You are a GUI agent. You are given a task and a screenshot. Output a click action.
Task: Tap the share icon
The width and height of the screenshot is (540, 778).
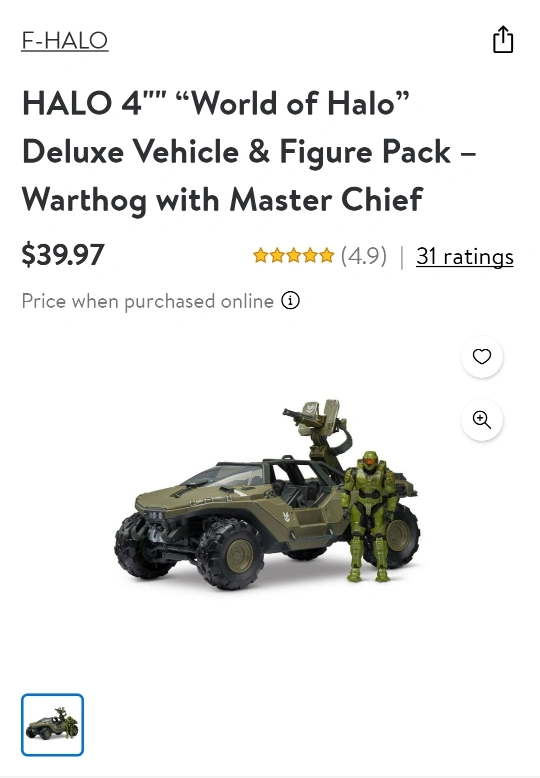click(x=503, y=39)
